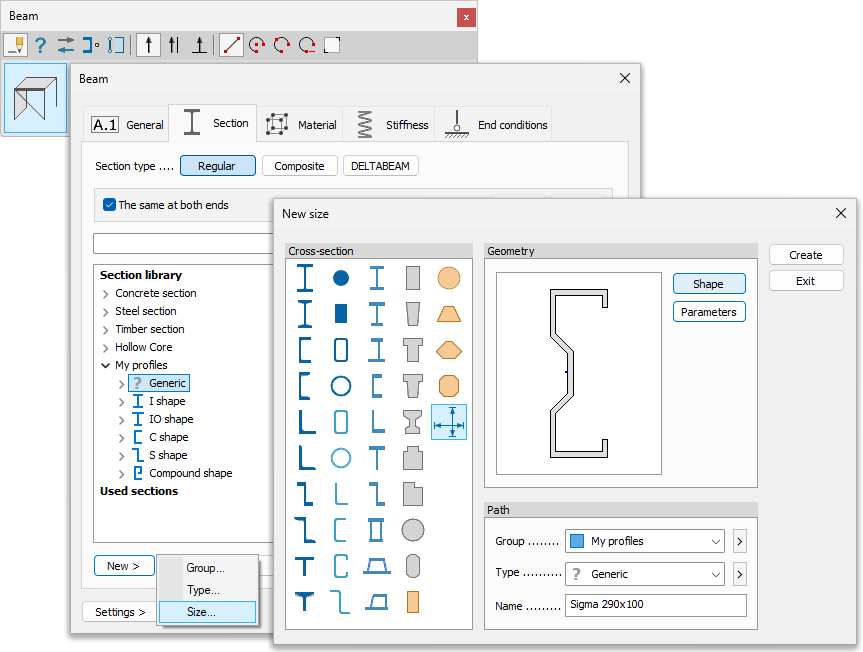Expand the Steel section tree item

pyautogui.click(x=107, y=311)
